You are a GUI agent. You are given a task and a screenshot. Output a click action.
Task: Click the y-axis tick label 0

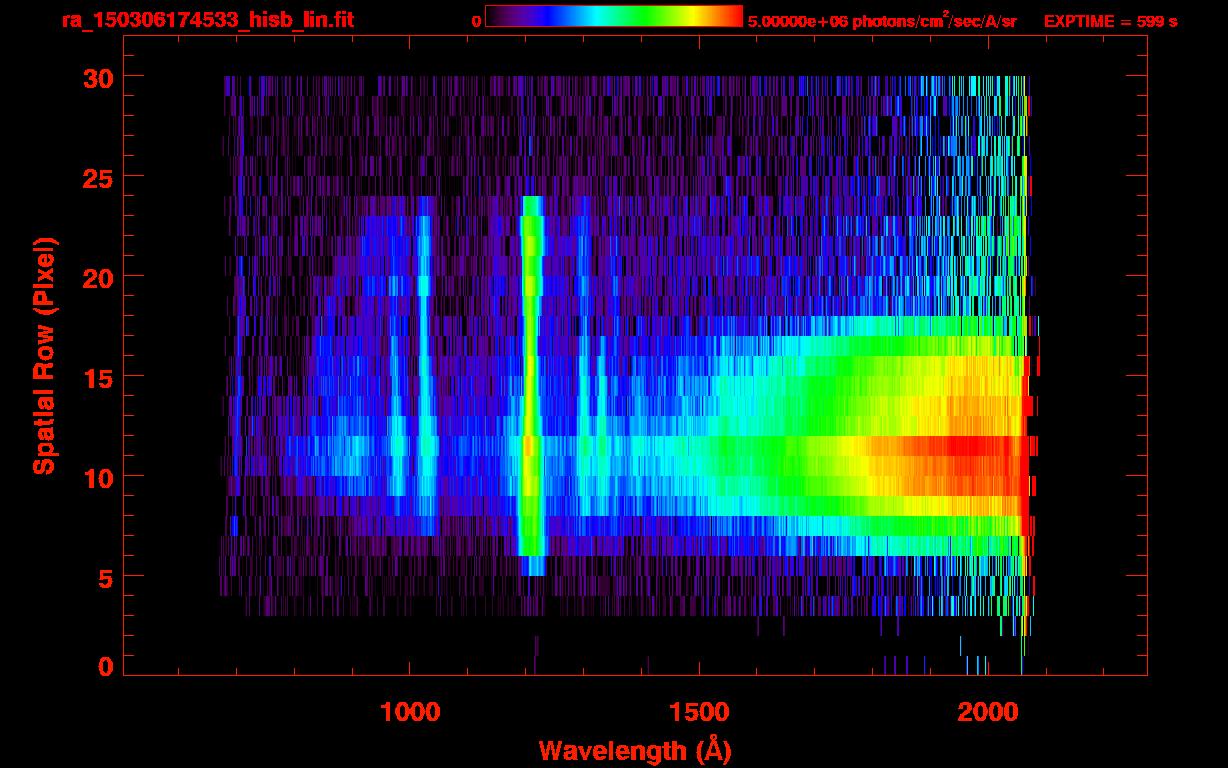tap(106, 666)
